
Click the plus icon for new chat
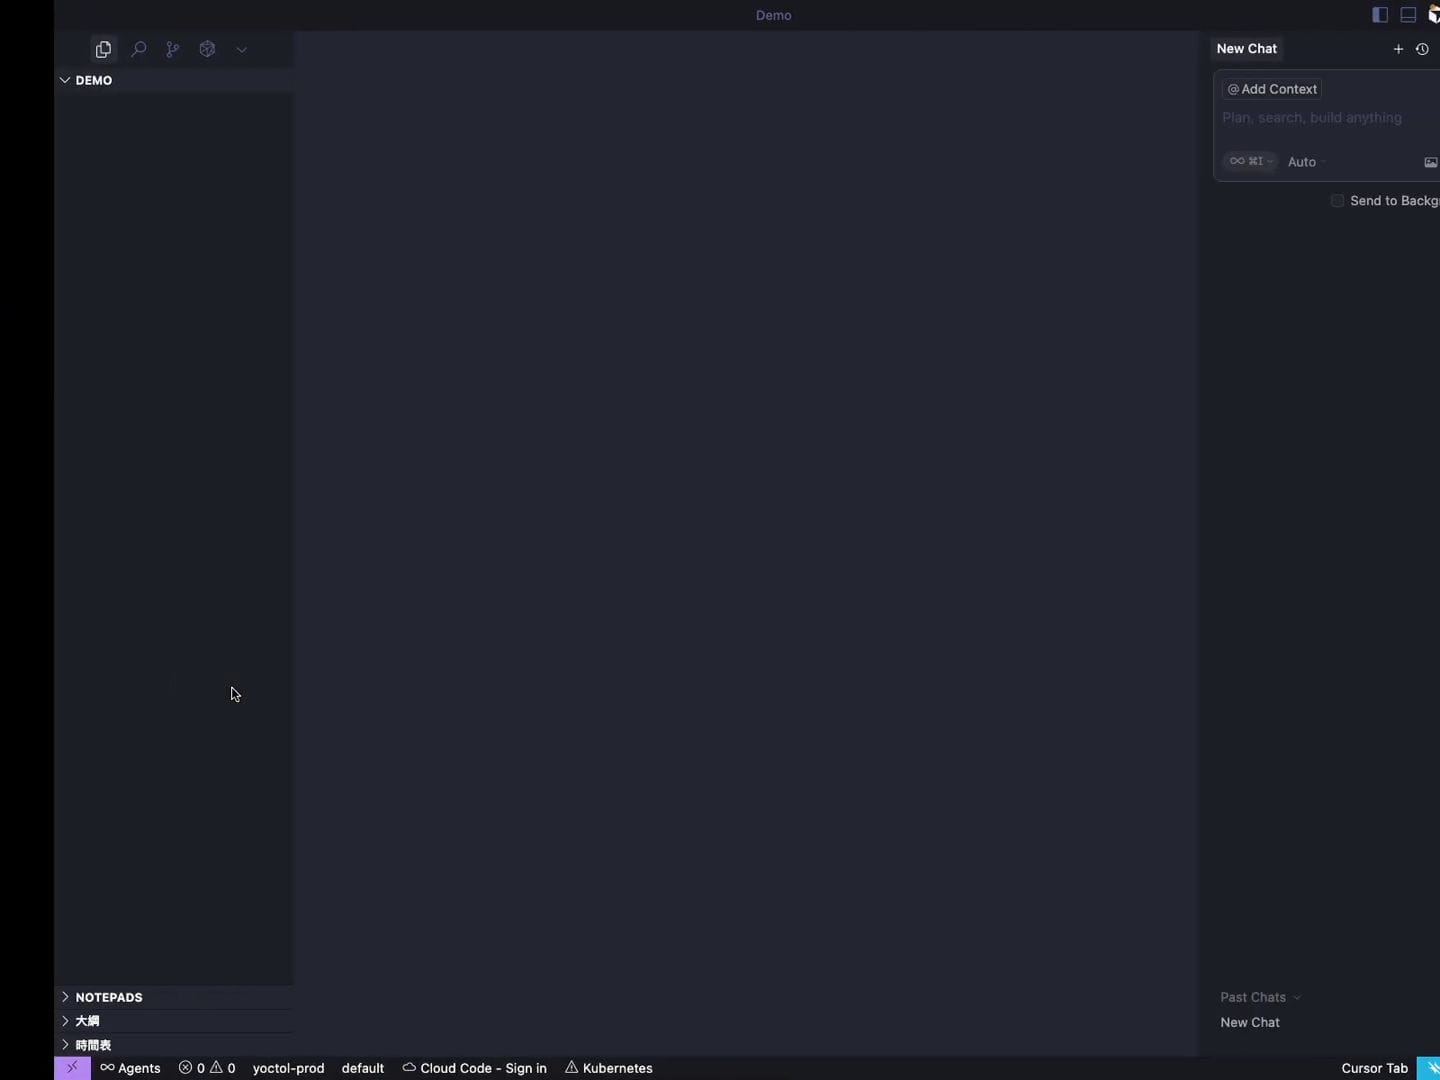click(1398, 49)
